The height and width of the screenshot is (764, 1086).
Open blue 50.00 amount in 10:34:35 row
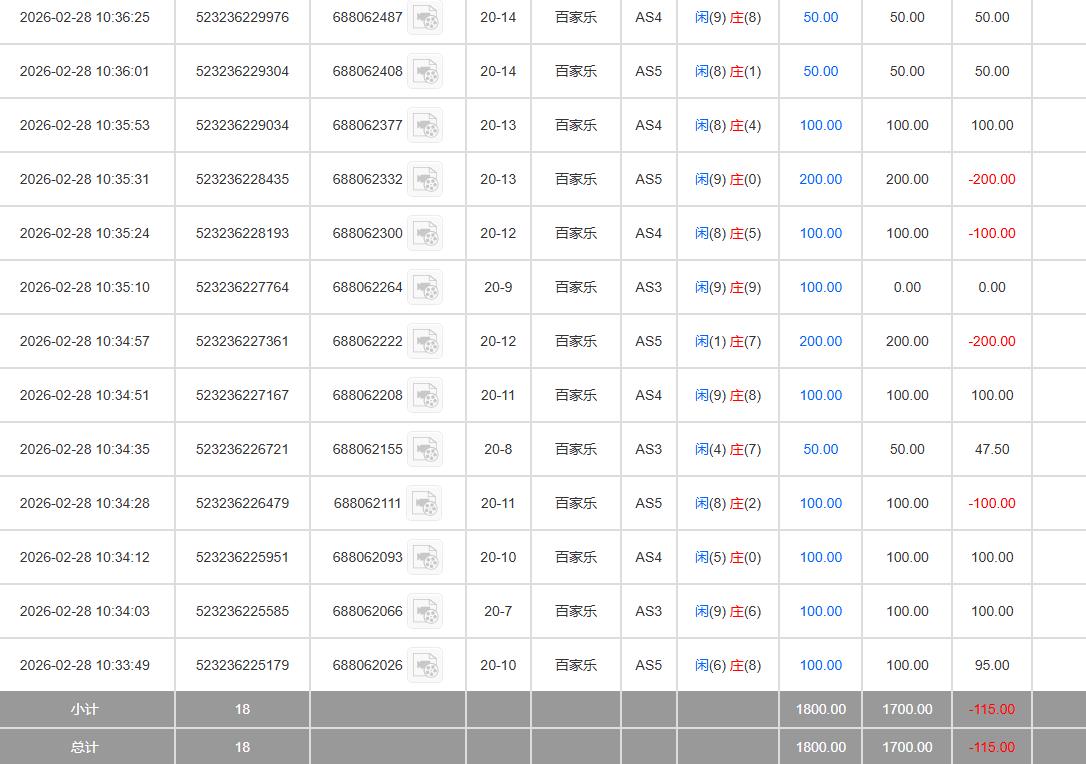(820, 450)
